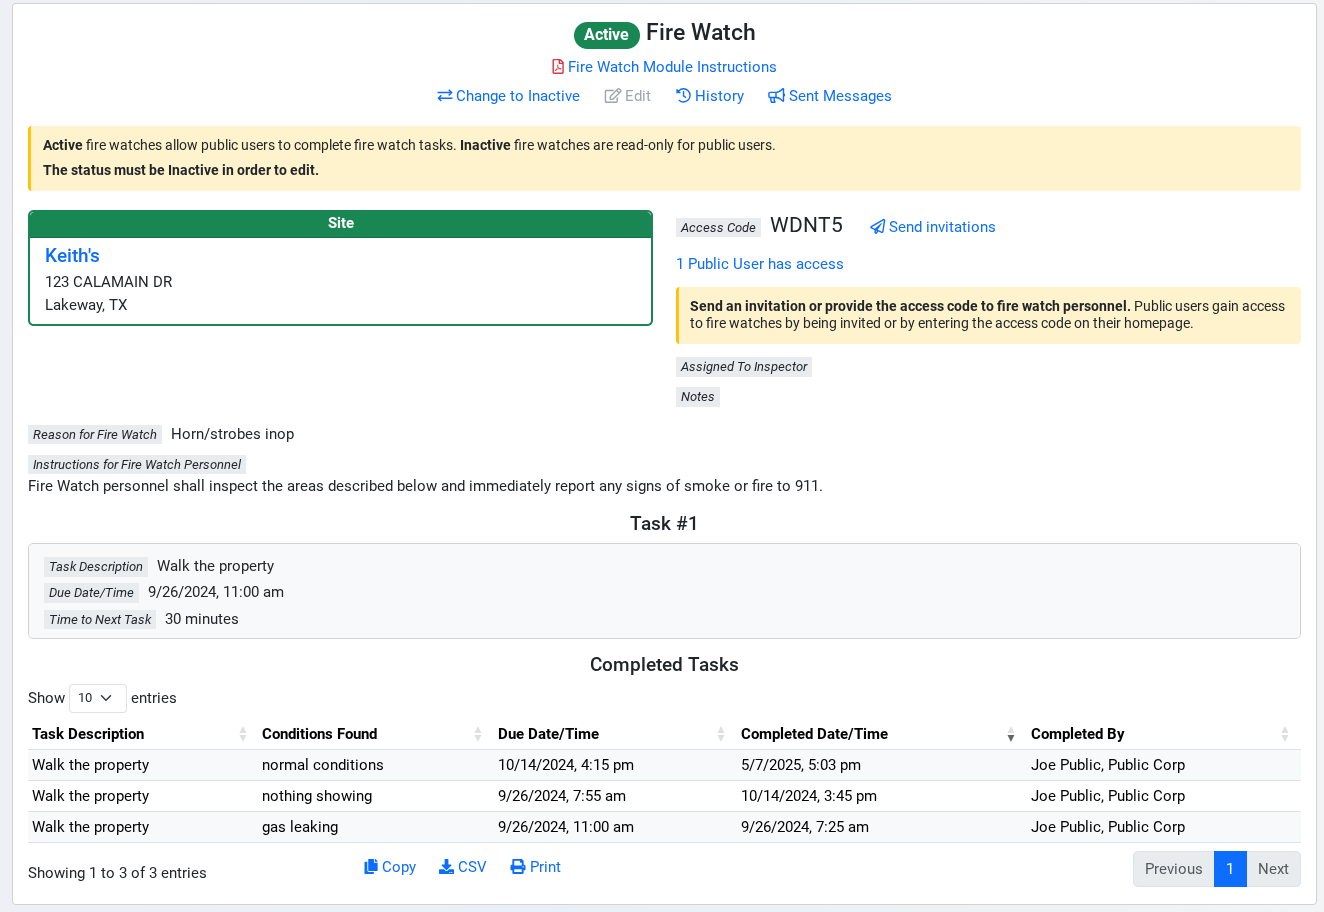Open the 1 Public User has access link
Image resolution: width=1324 pixels, height=912 pixels.
pos(759,264)
